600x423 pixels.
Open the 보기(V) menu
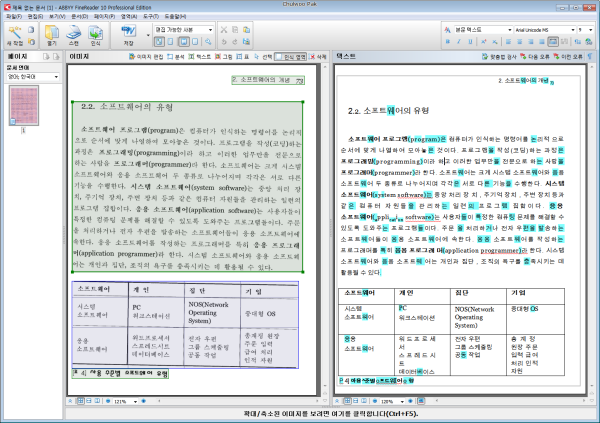coord(57,16)
